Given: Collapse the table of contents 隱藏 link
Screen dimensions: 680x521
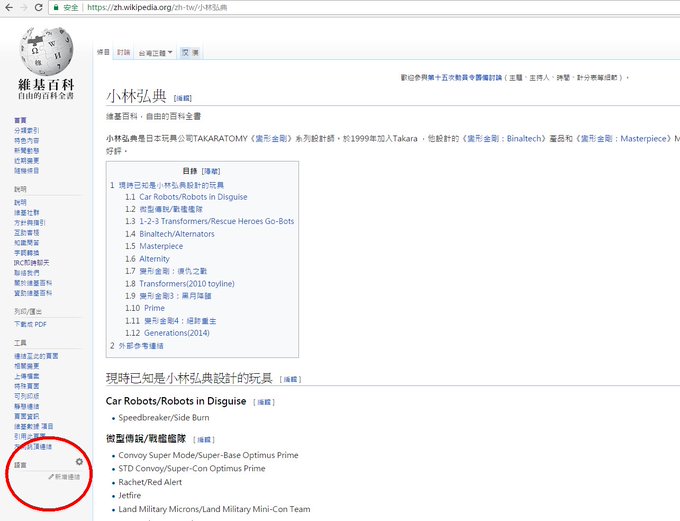Looking at the screenshot, I should 211,171.
